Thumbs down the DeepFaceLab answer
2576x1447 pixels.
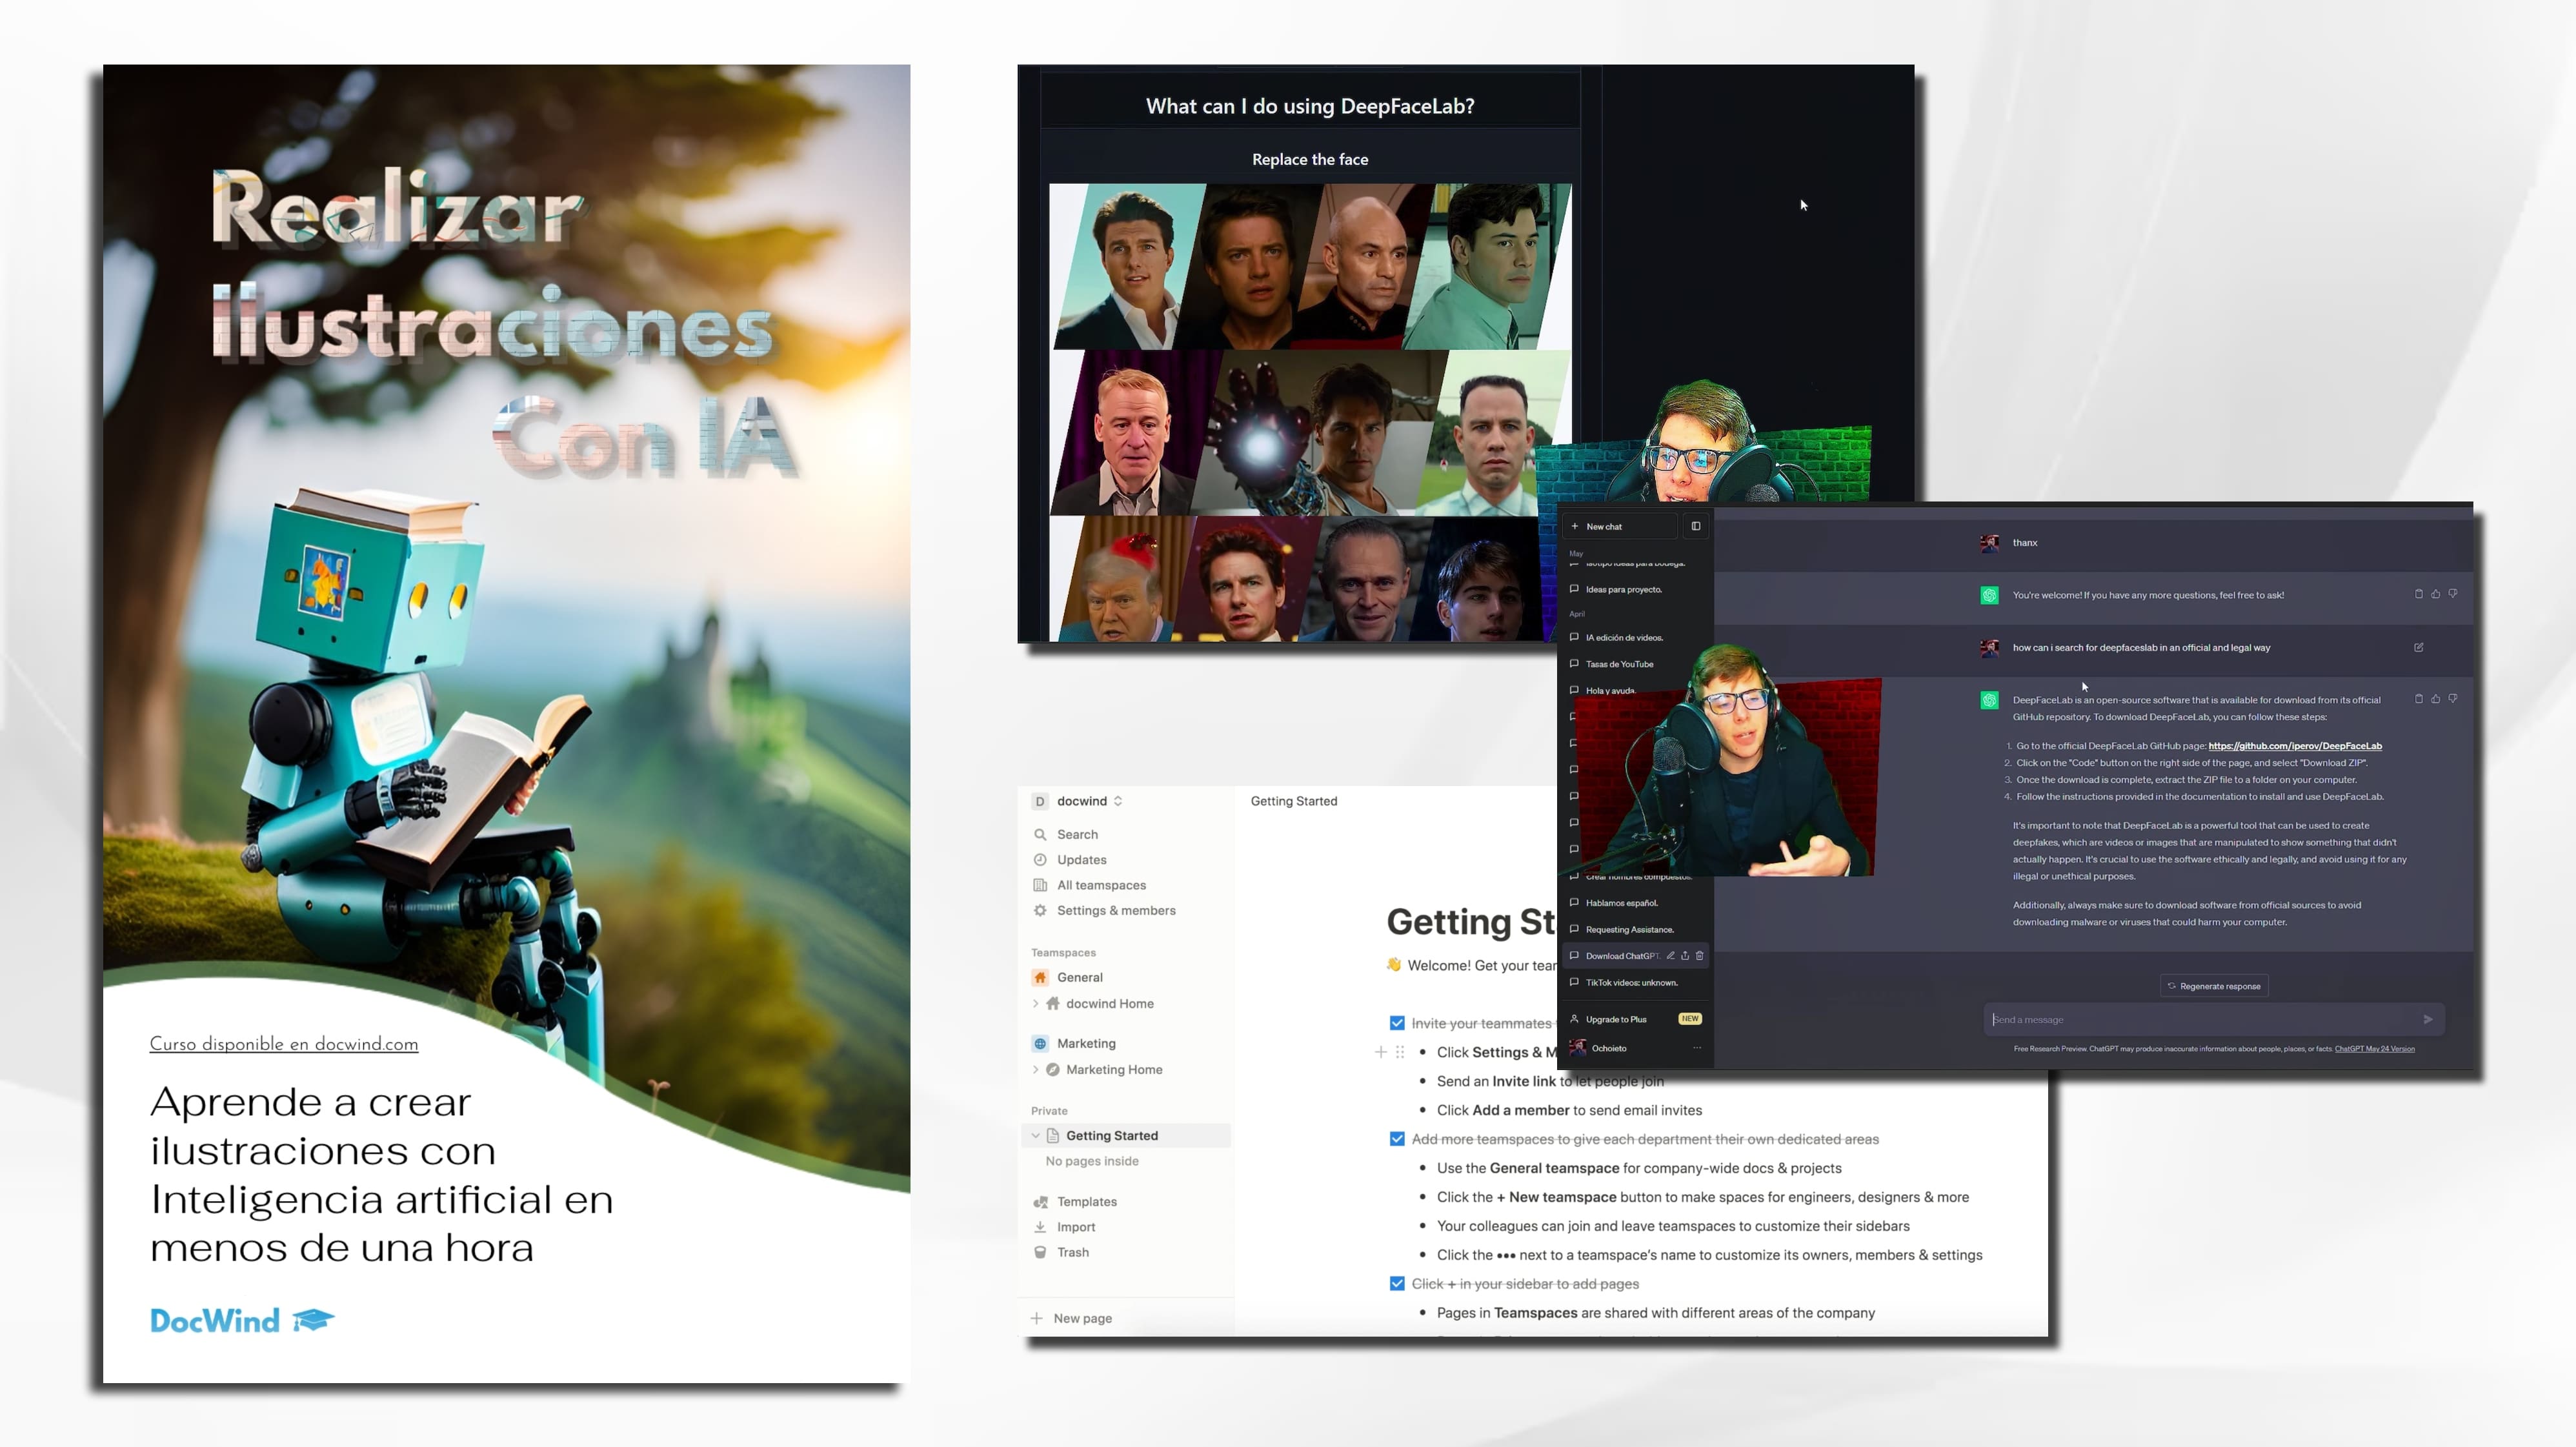pyautogui.click(x=2453, y=699)
